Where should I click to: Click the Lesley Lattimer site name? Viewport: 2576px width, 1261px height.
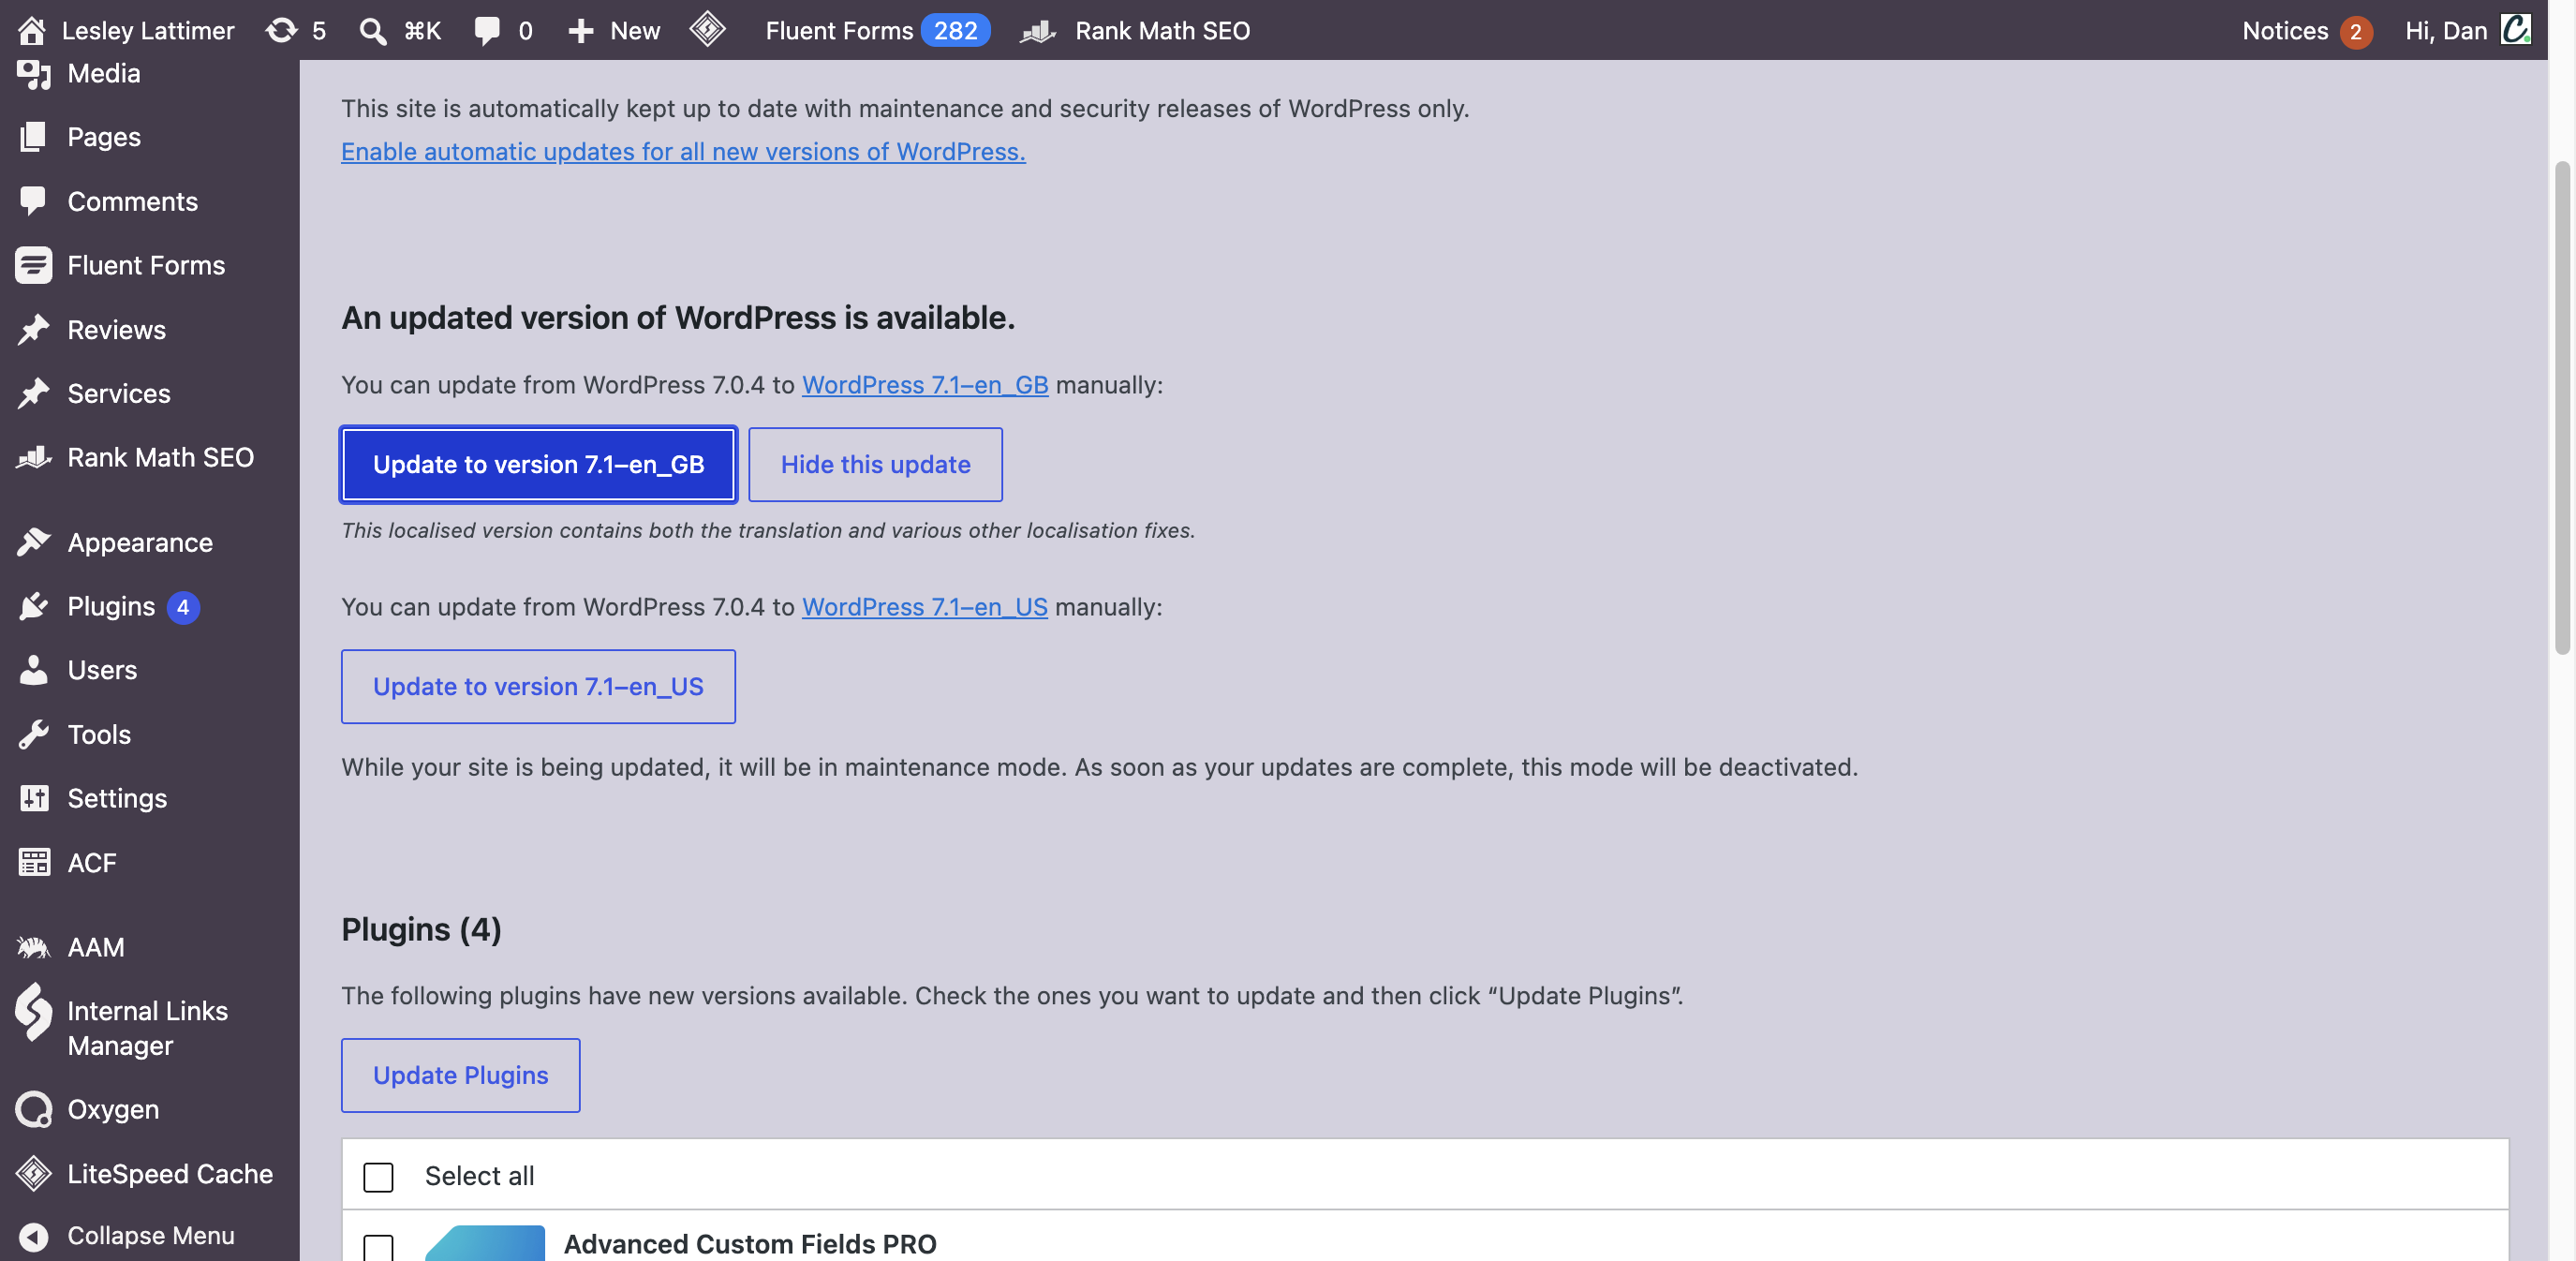coord(148,30)
